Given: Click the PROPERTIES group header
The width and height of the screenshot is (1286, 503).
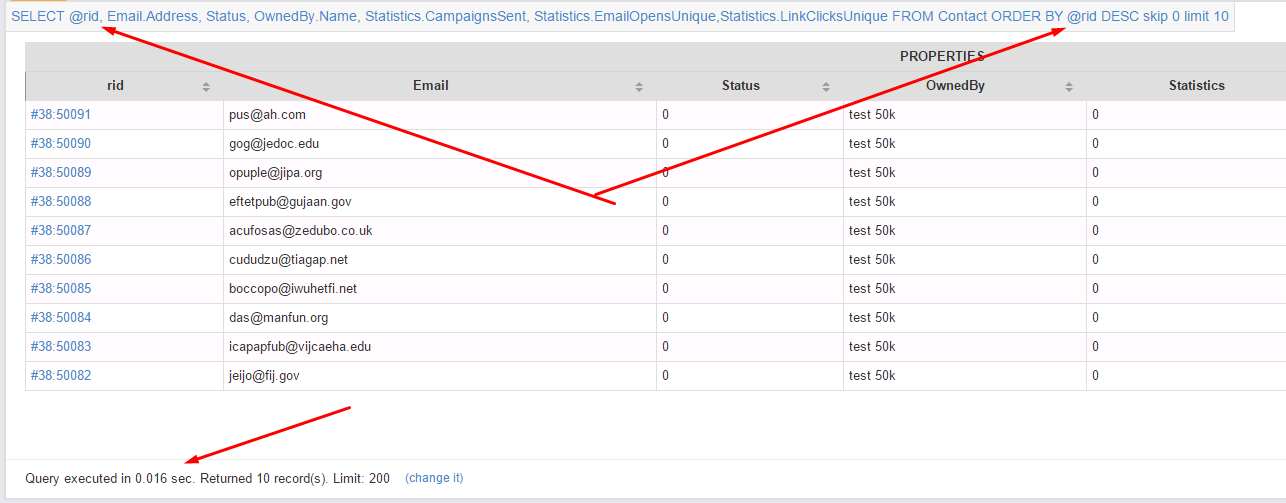Looking at the screenshot, I should (x=942, y=56).
